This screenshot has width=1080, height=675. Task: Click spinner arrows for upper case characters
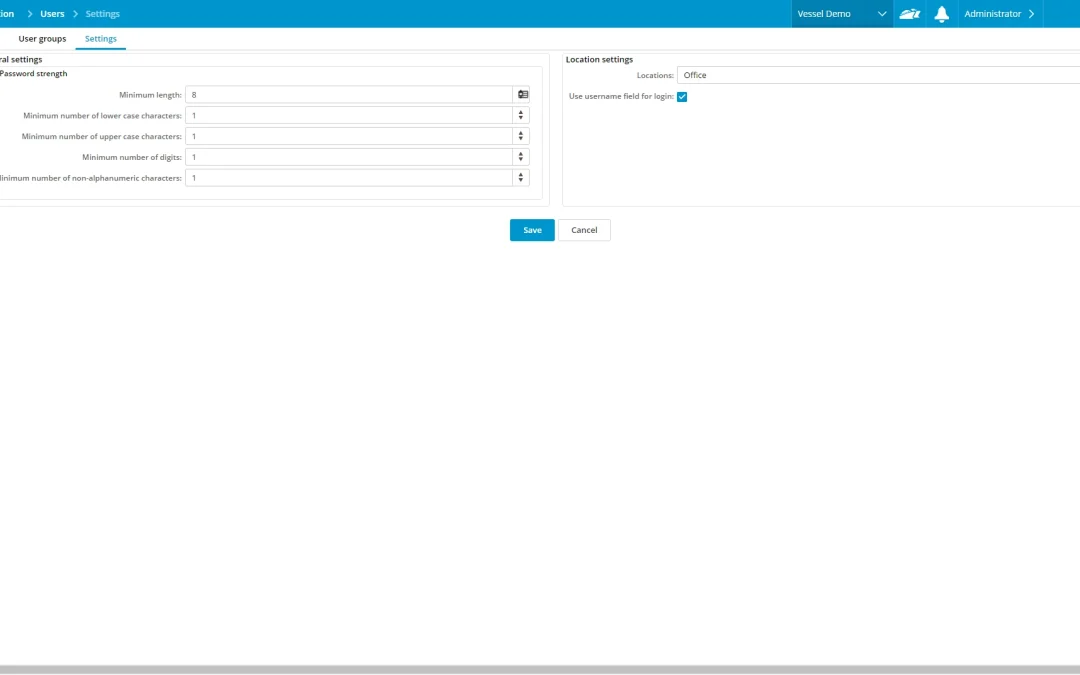(x=521, y=136)
